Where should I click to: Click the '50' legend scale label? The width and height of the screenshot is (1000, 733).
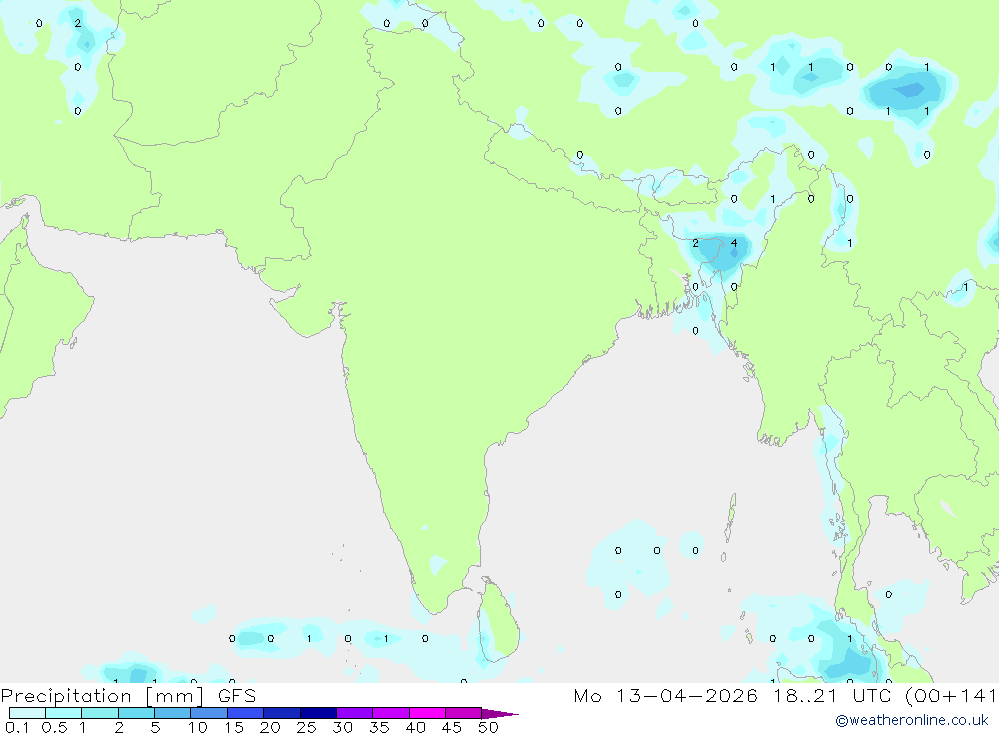488,727
